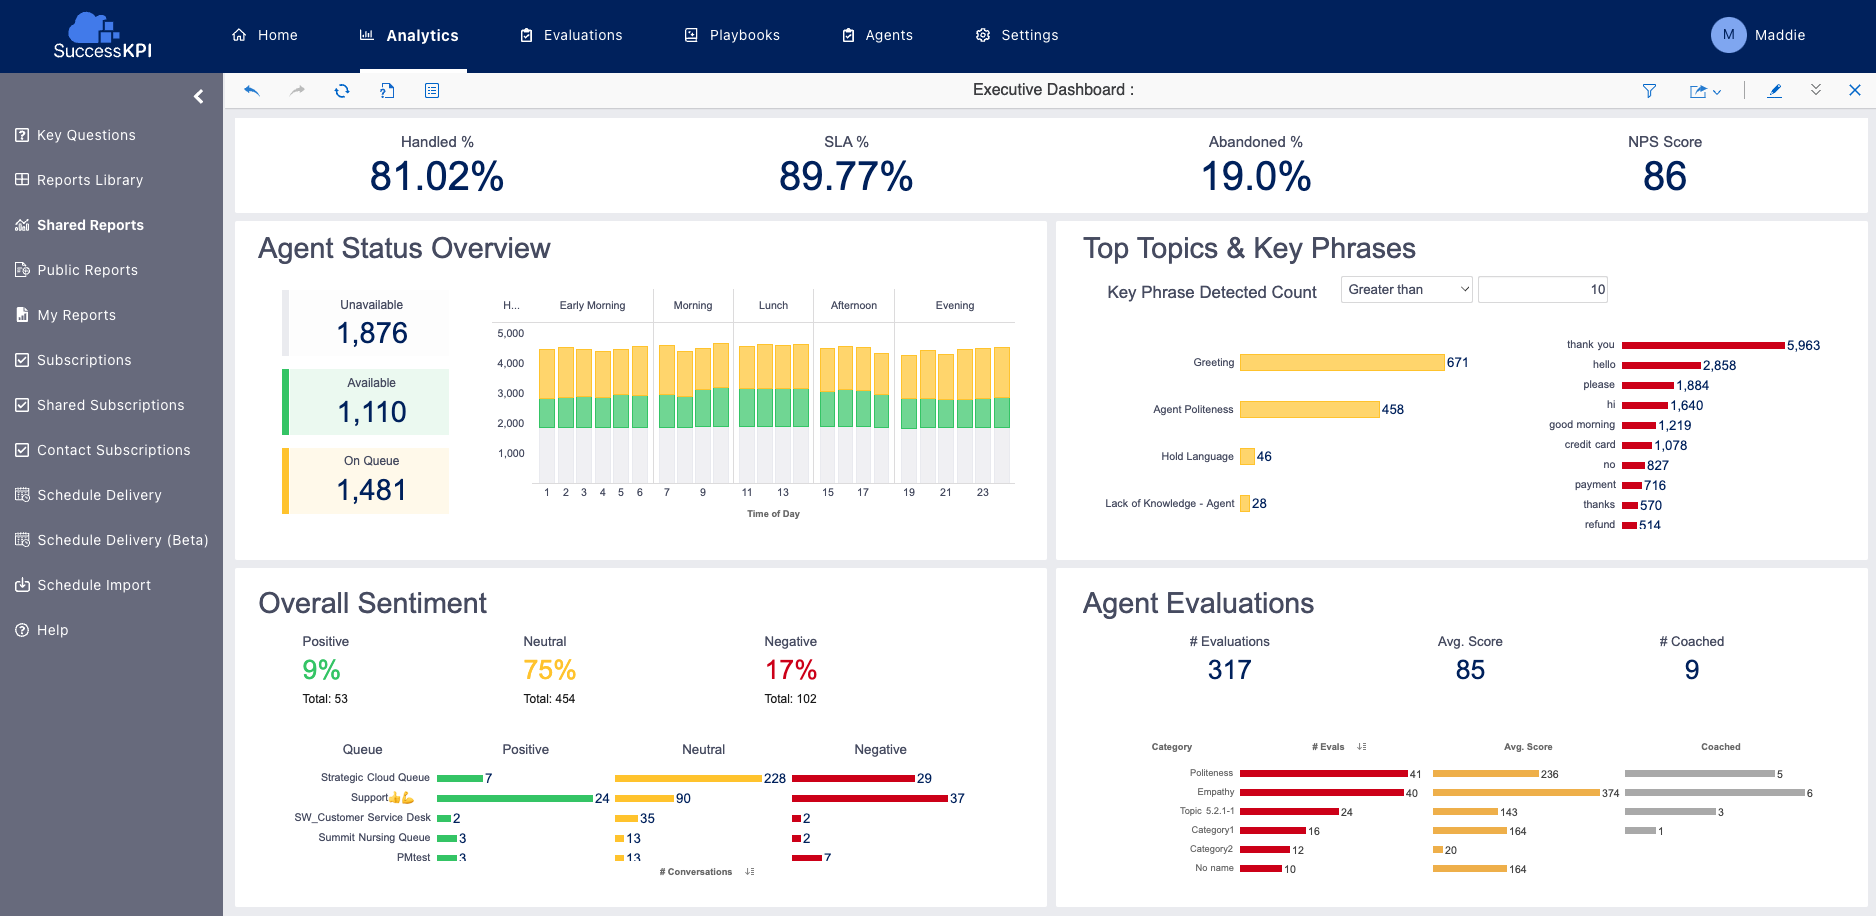The image size is (1876, 916).
Task: Click the Maddie user avatar
Action: 1728,35
